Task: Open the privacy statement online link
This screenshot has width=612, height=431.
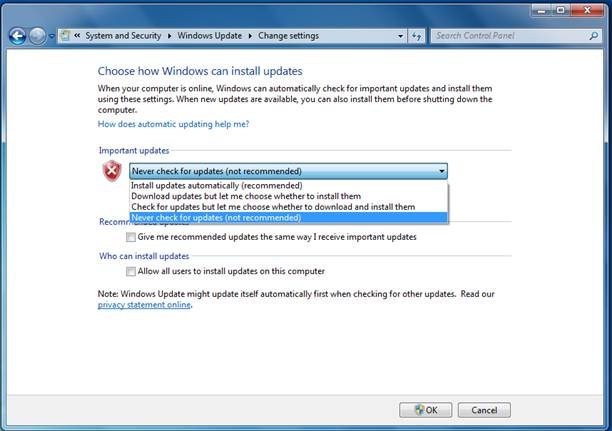Action: coord(144,305)
